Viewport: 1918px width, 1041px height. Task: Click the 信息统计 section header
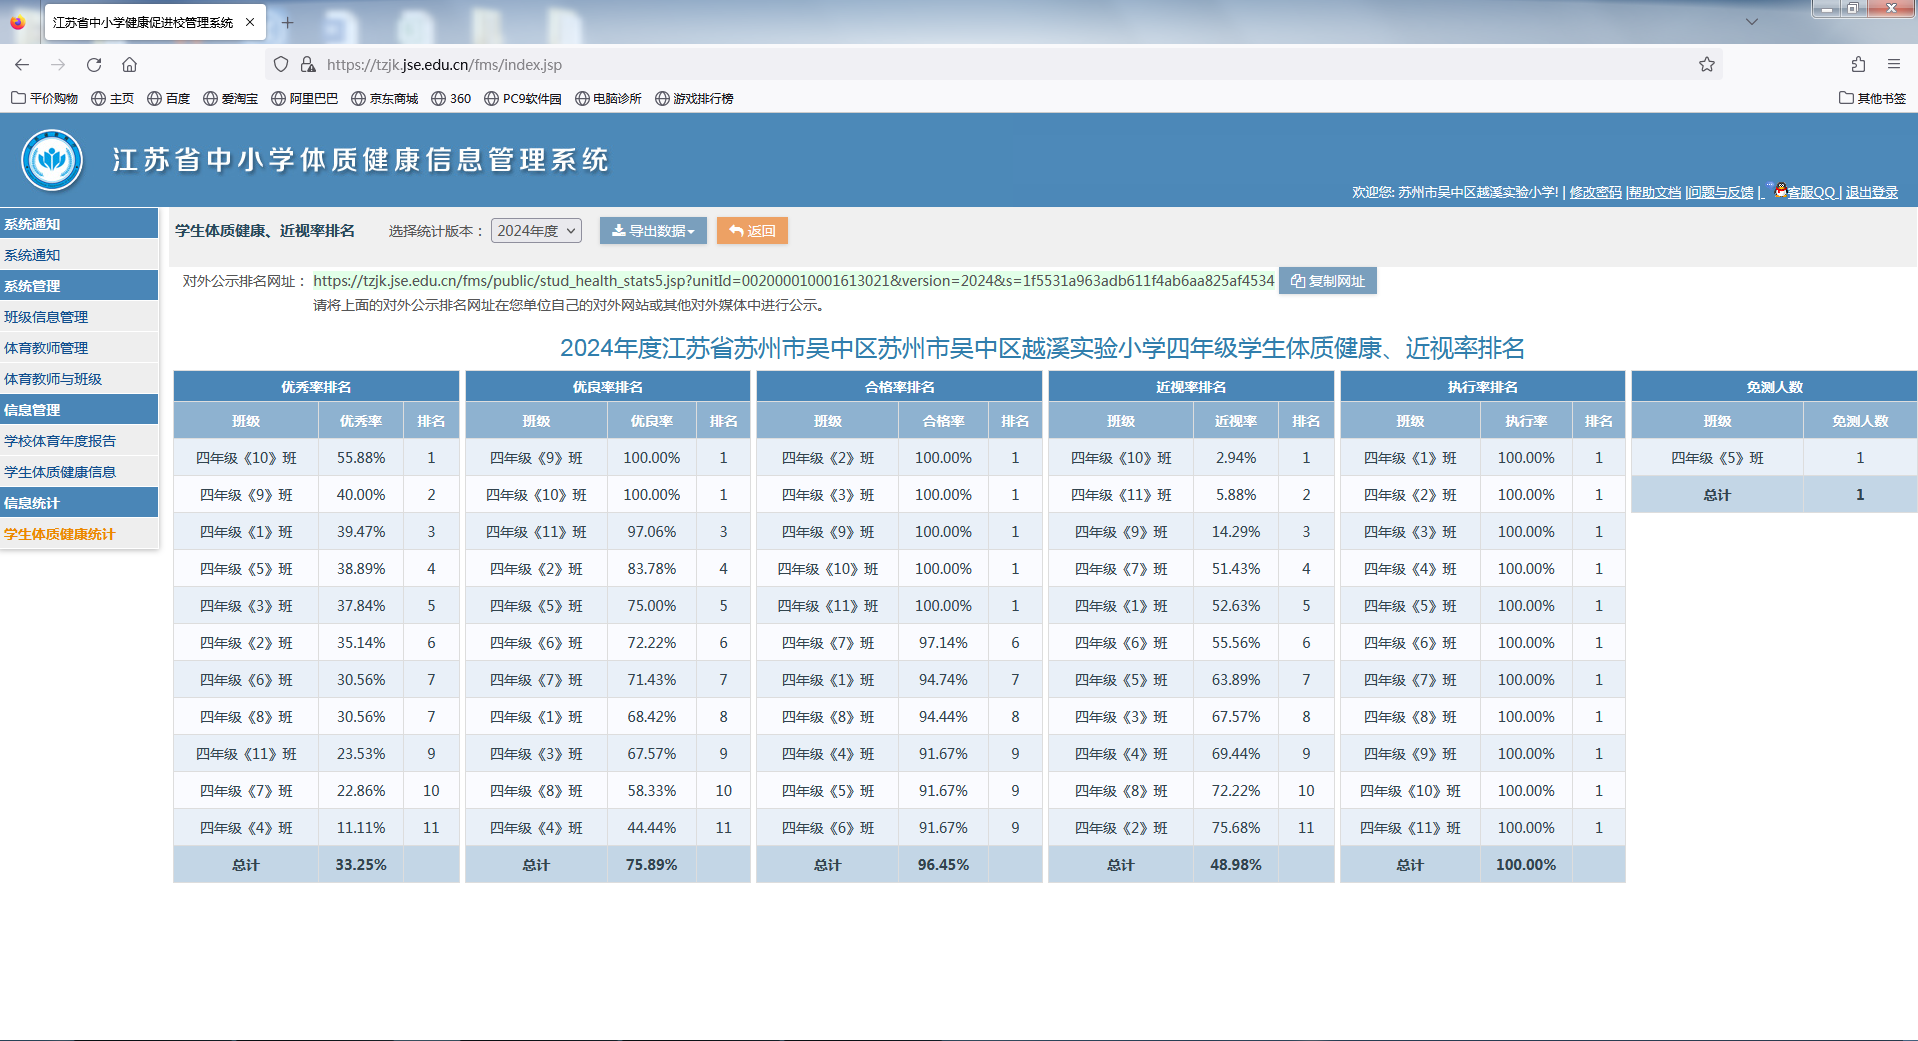[x=79, y=503]
